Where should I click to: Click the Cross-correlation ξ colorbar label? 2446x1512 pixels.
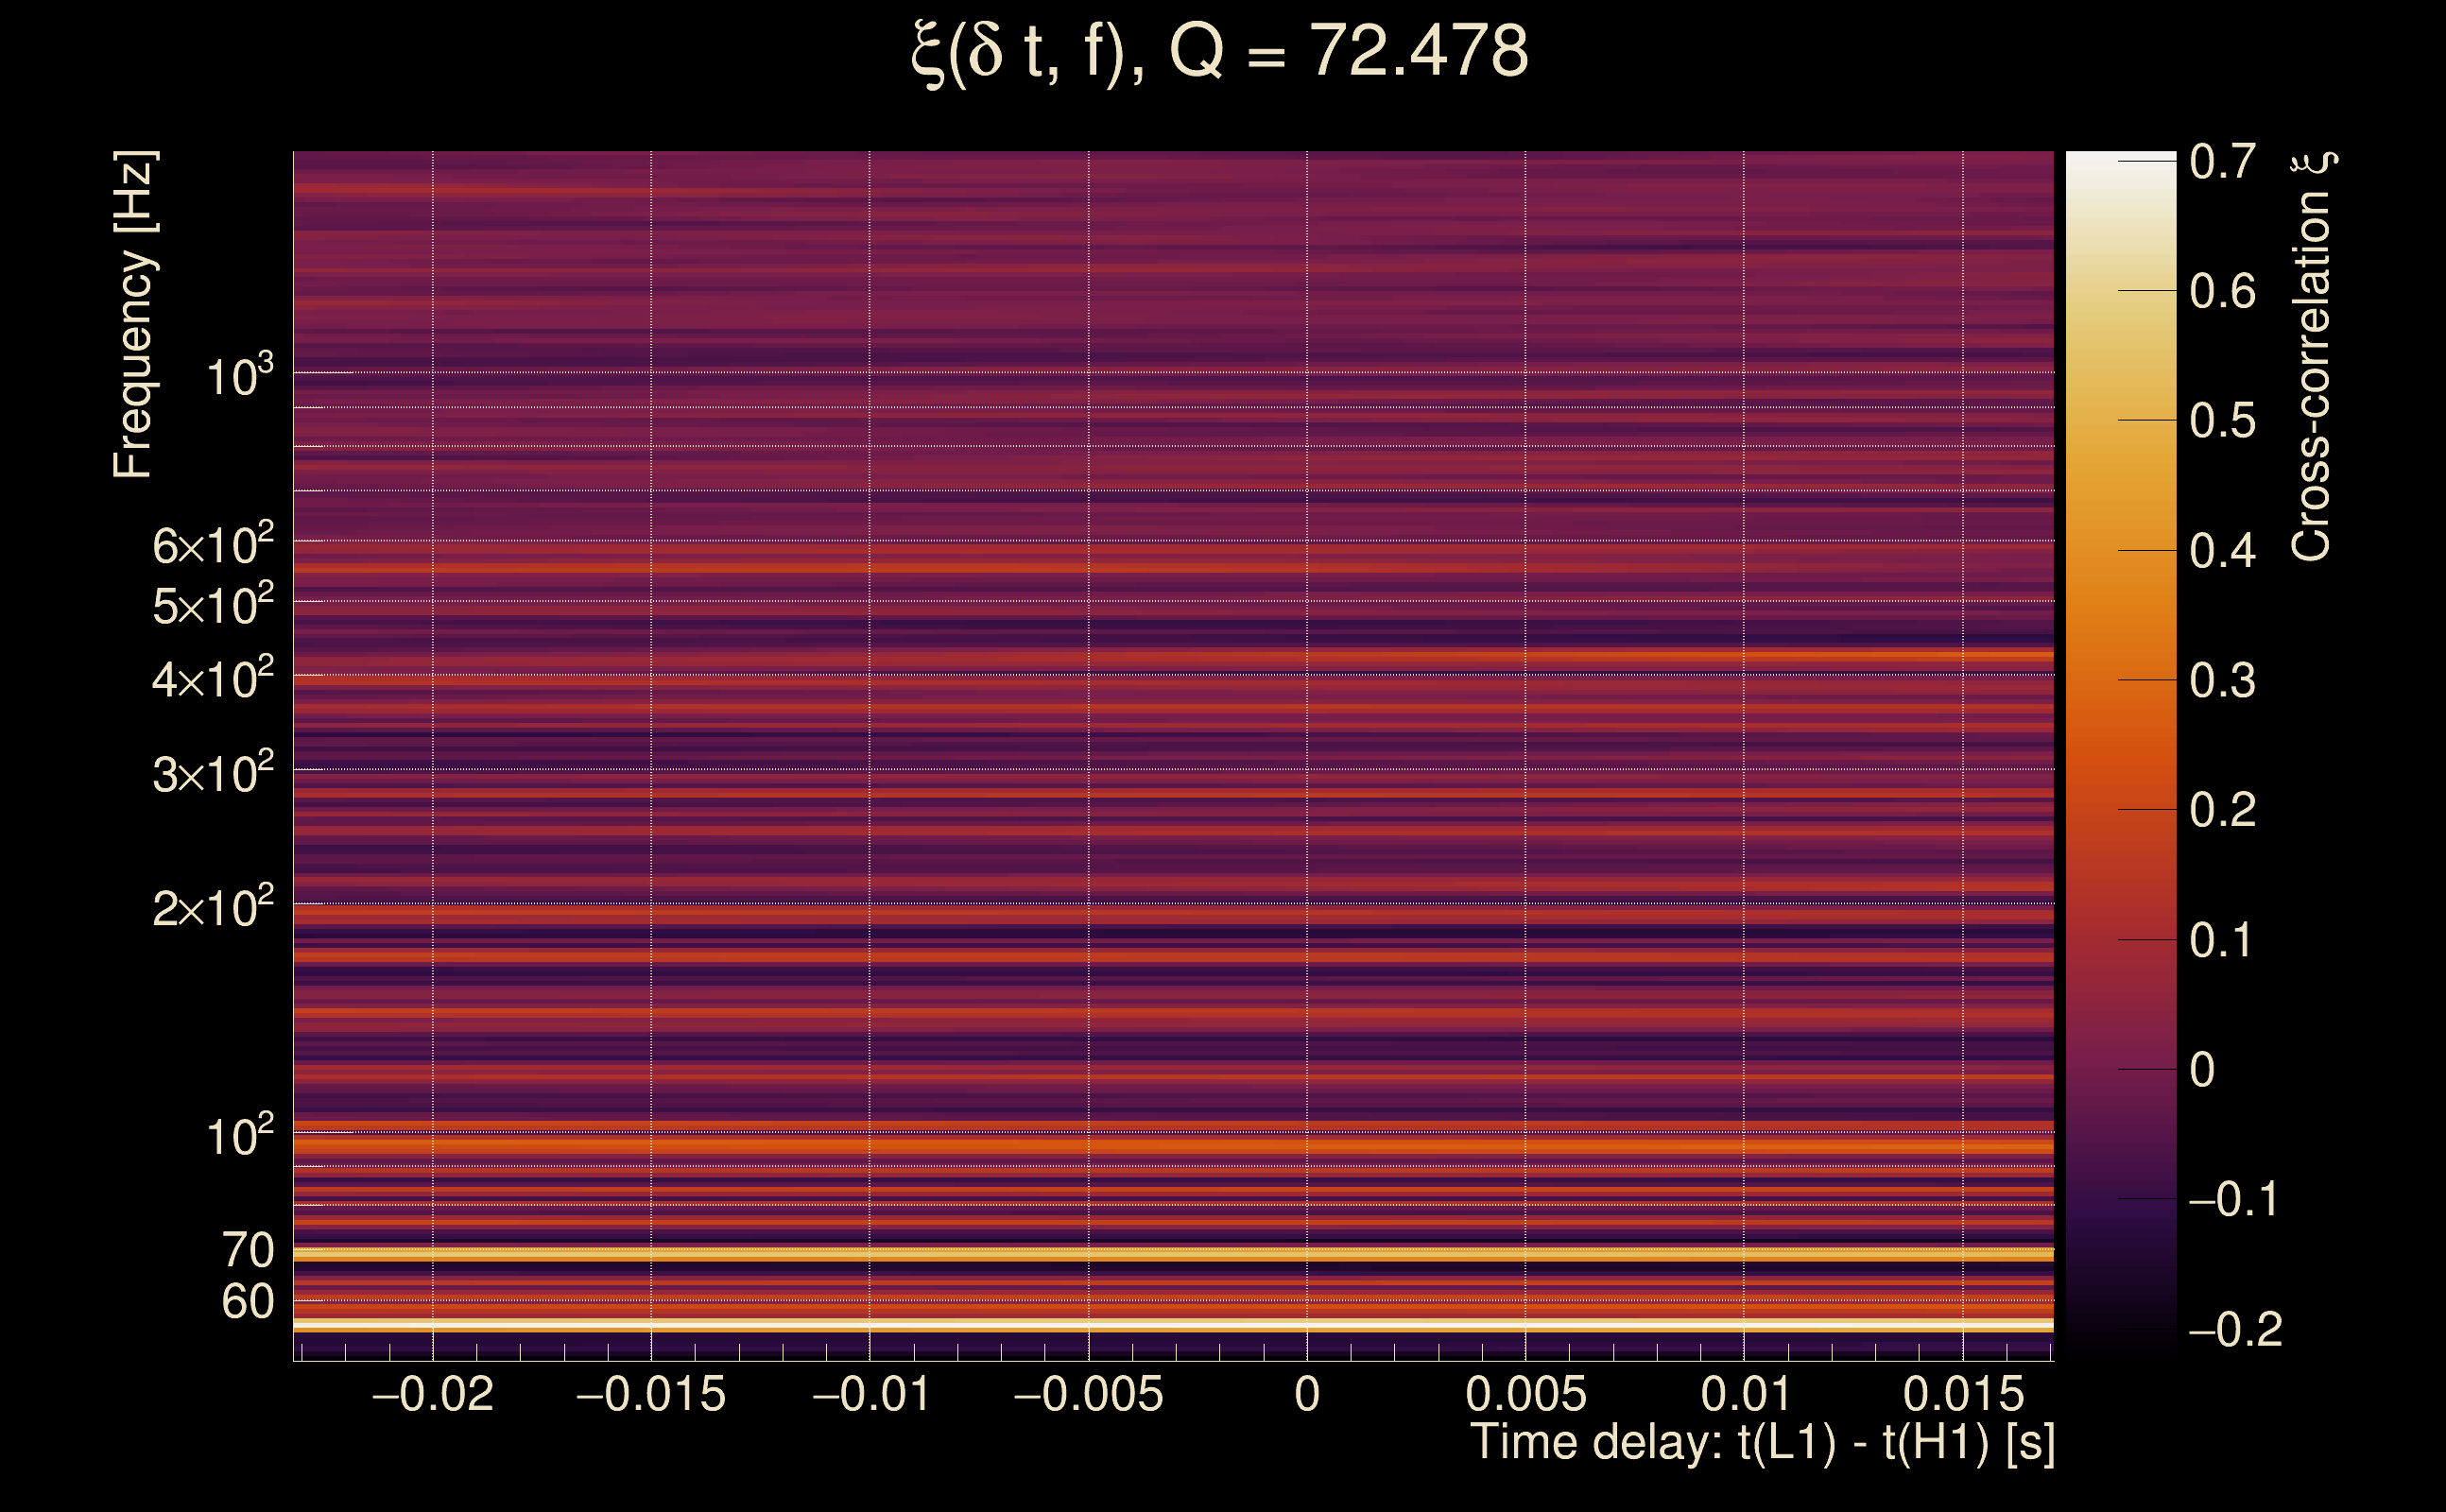2312,355
